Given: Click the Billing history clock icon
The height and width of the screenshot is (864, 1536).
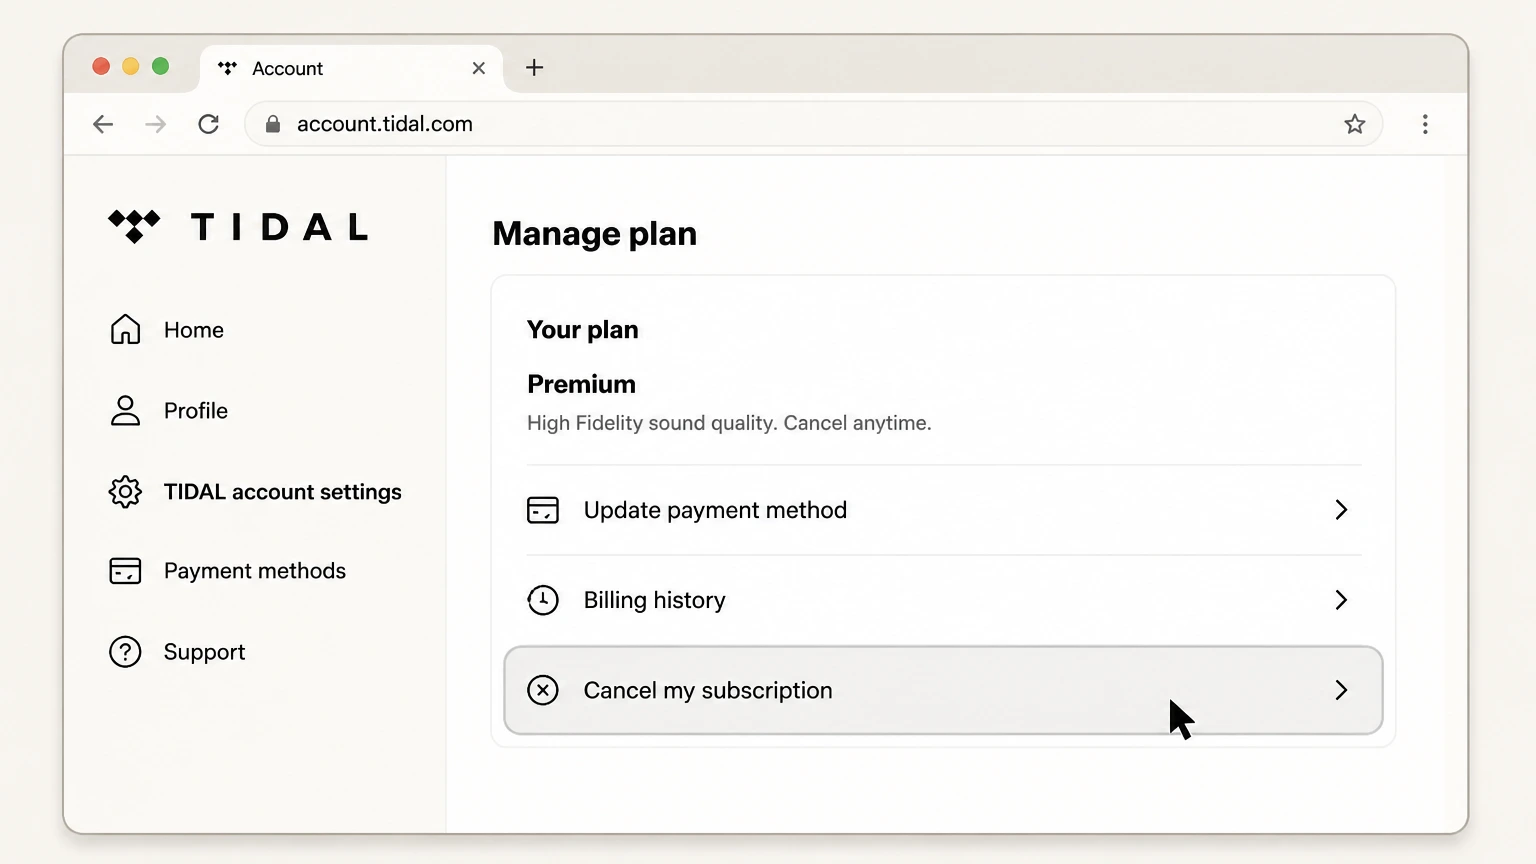Looking at the screenshot, I should 543,600.
